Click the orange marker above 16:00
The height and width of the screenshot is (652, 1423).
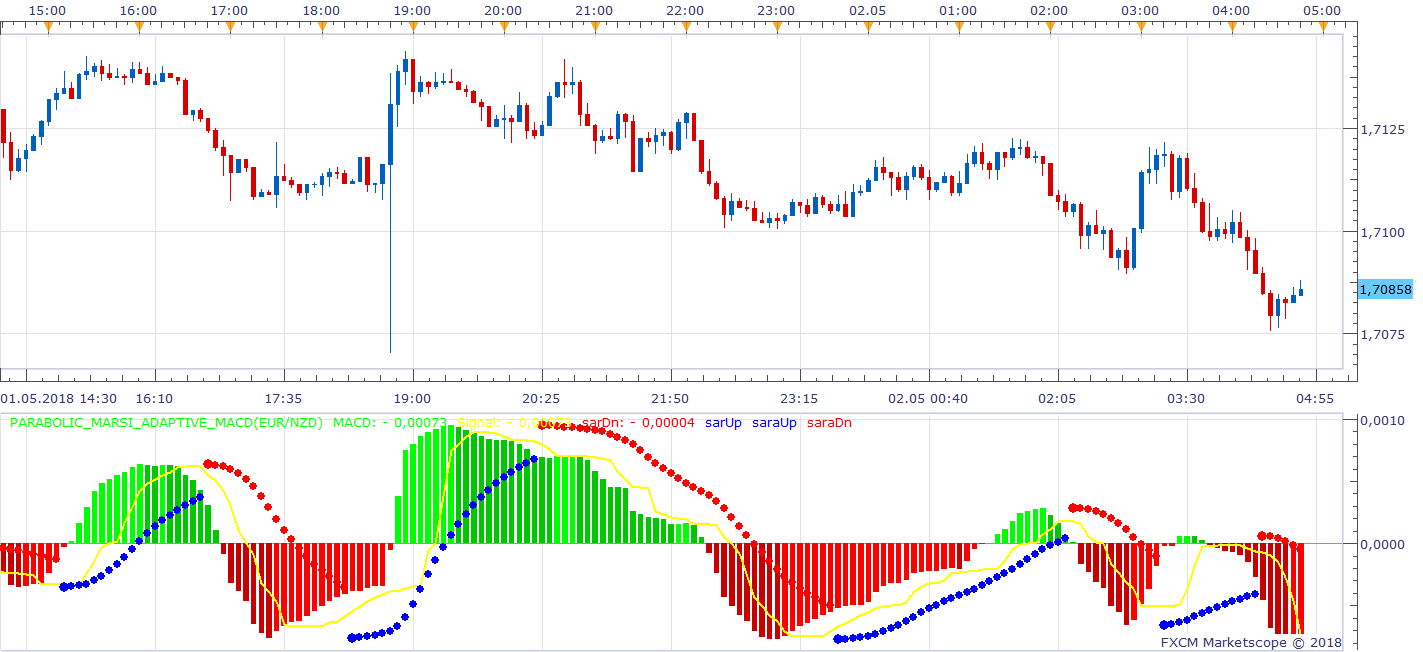[138, 26]
